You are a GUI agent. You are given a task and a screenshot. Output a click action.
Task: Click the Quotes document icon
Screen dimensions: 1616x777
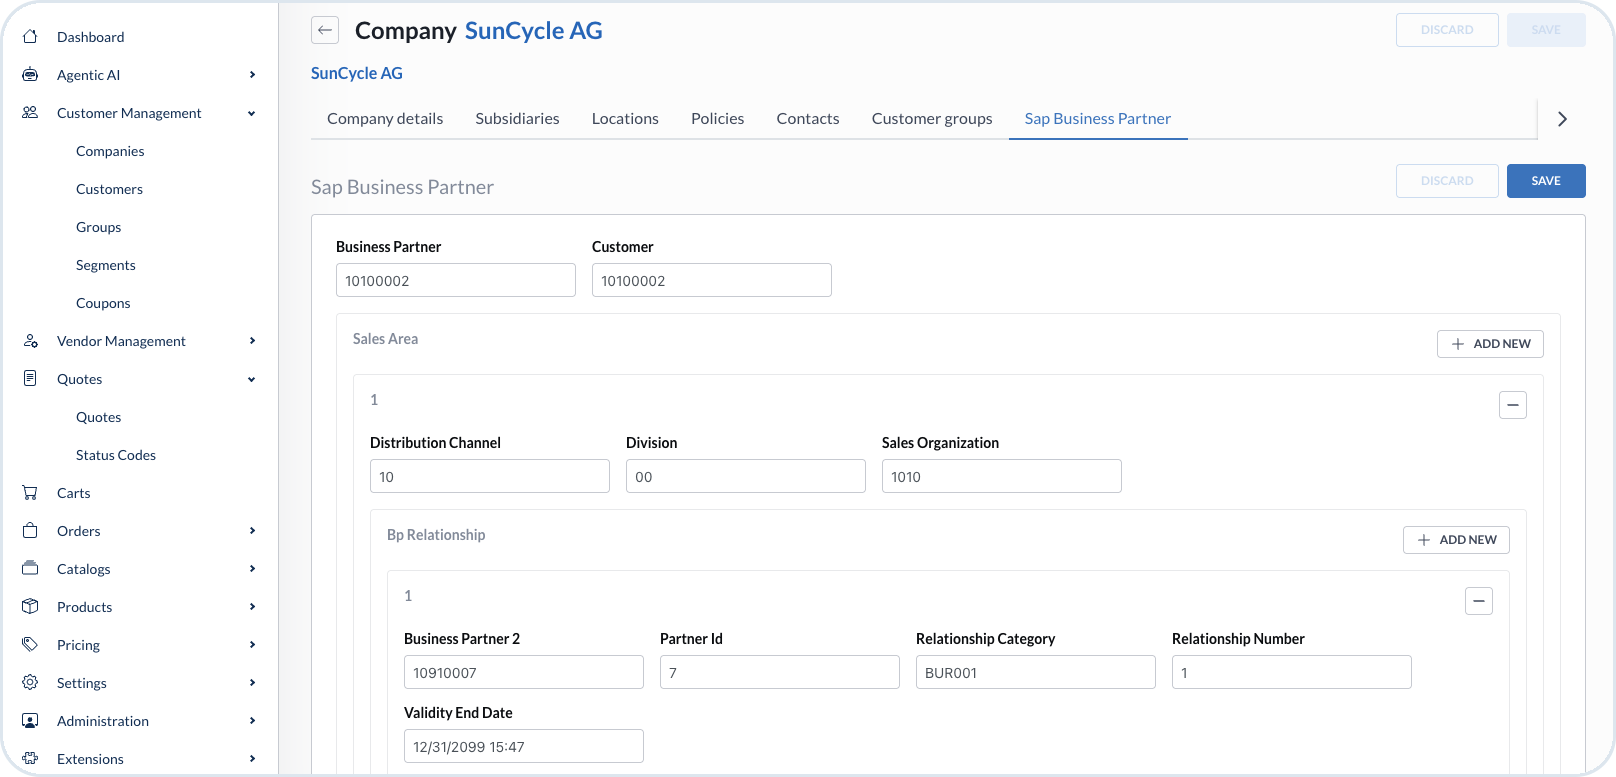30,379
